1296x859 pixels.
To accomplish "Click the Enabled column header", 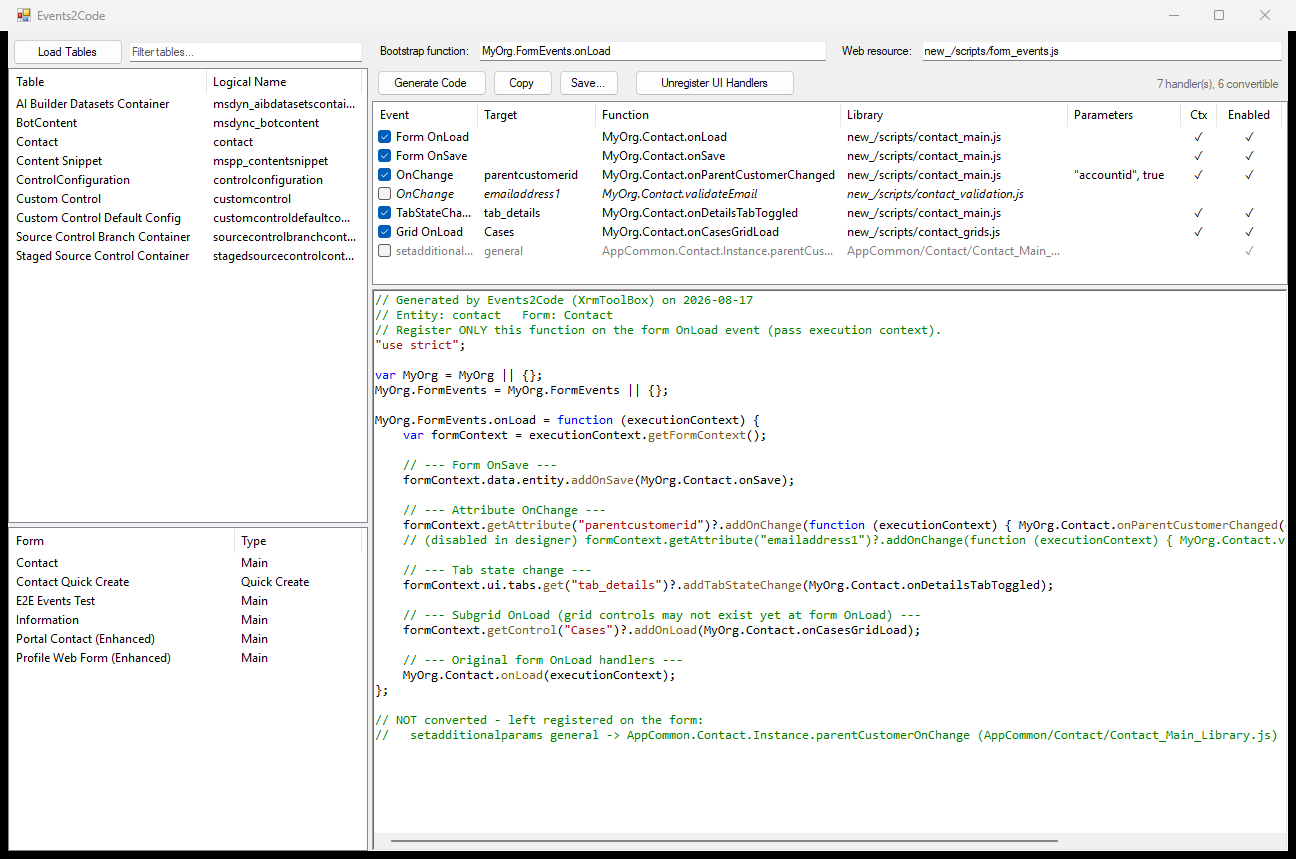I will tap(1250, 115).
